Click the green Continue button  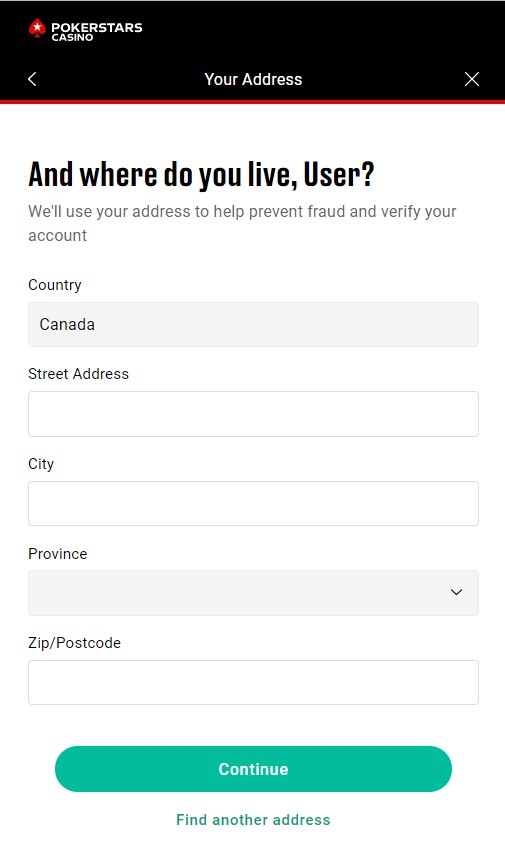(253, 769)
